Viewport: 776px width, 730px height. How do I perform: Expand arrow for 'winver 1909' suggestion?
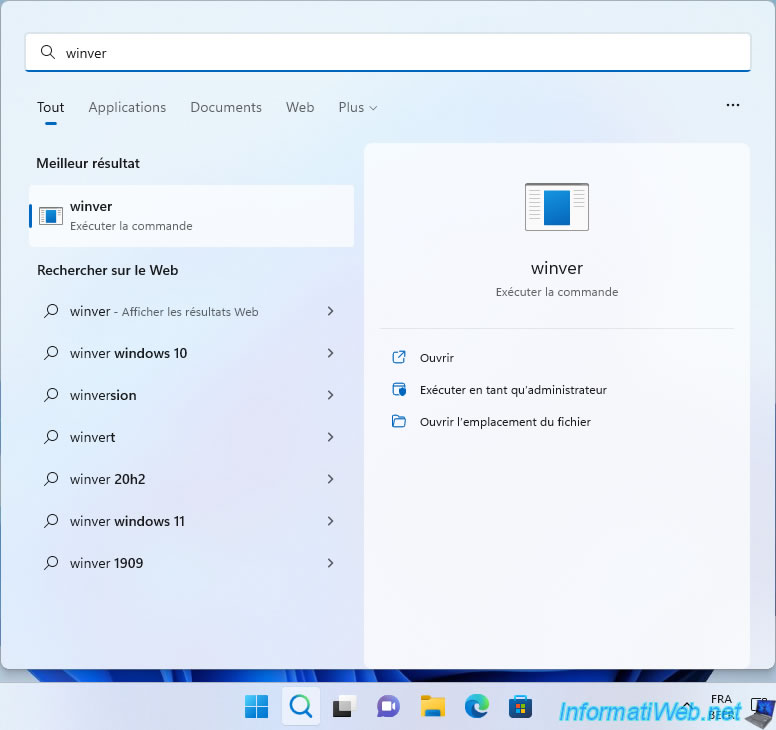pos(331,563)
